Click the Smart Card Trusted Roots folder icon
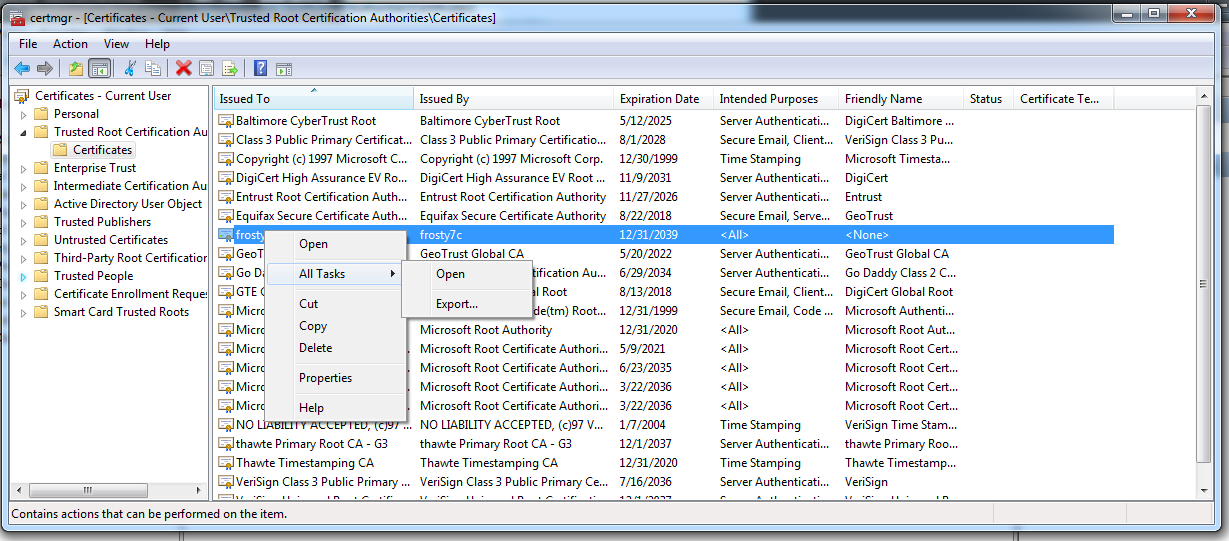Viewport: 1229px width, 541px height. click(41, 312)
